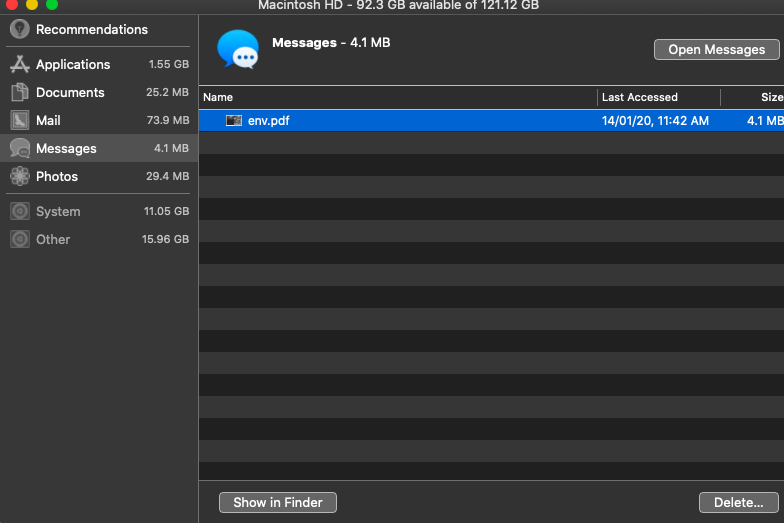Click the Messages bubble icon in sidebar
The height and width of the screenshot is (523, 784).
20,148
